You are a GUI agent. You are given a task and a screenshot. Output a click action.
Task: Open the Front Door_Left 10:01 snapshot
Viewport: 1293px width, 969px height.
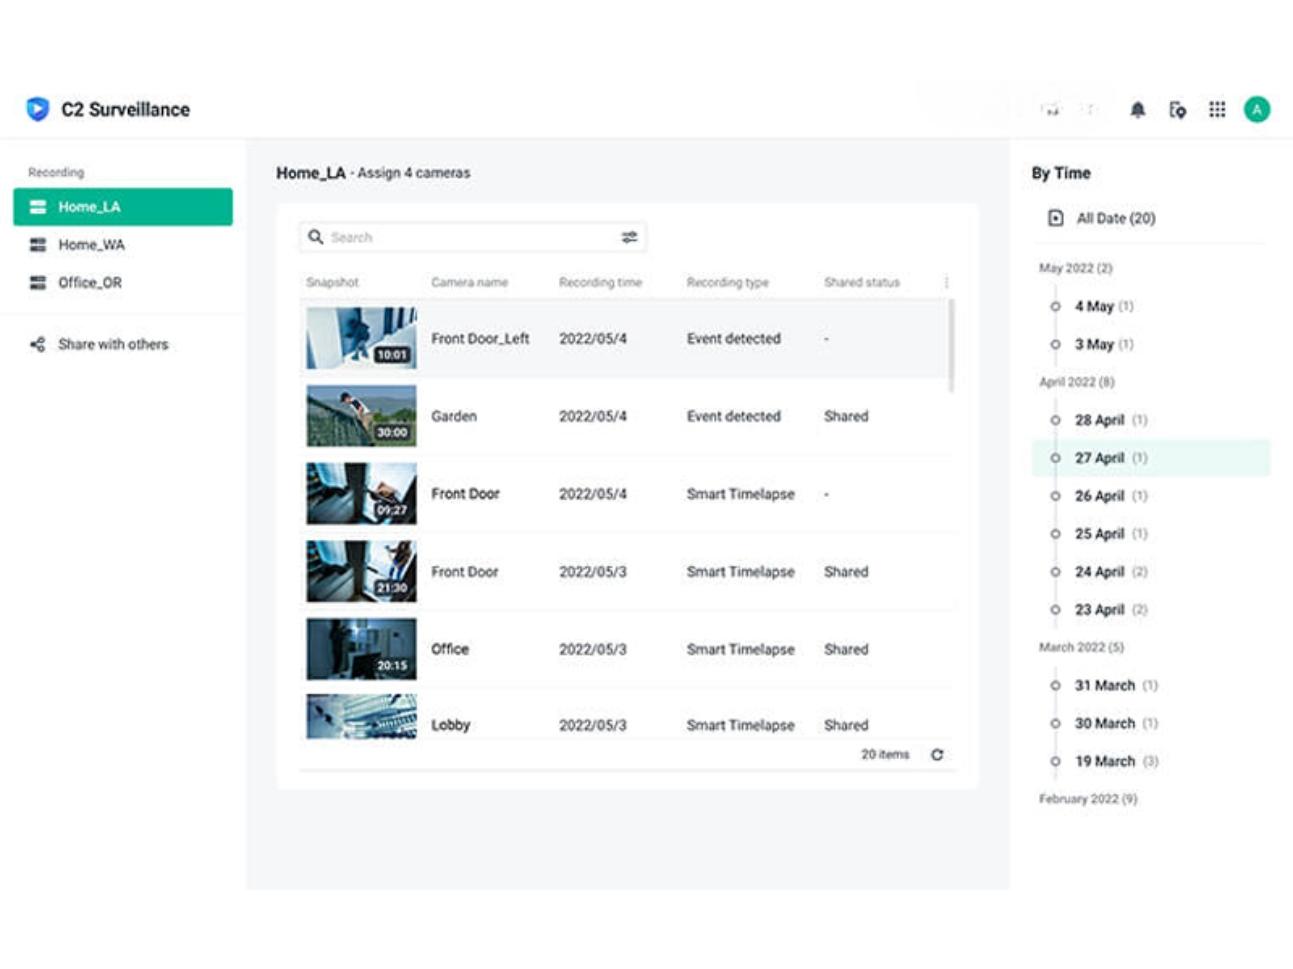click(x=361, y=338)
